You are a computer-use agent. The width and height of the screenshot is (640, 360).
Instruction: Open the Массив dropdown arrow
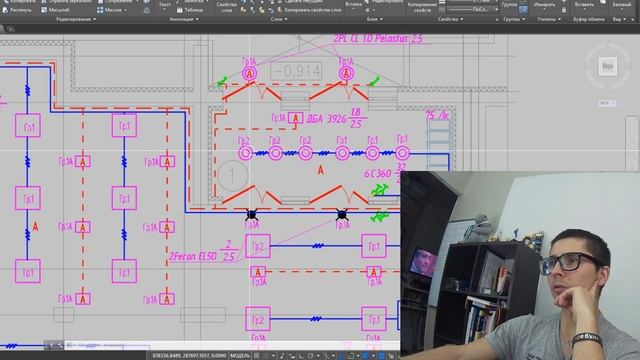[125, 10]
